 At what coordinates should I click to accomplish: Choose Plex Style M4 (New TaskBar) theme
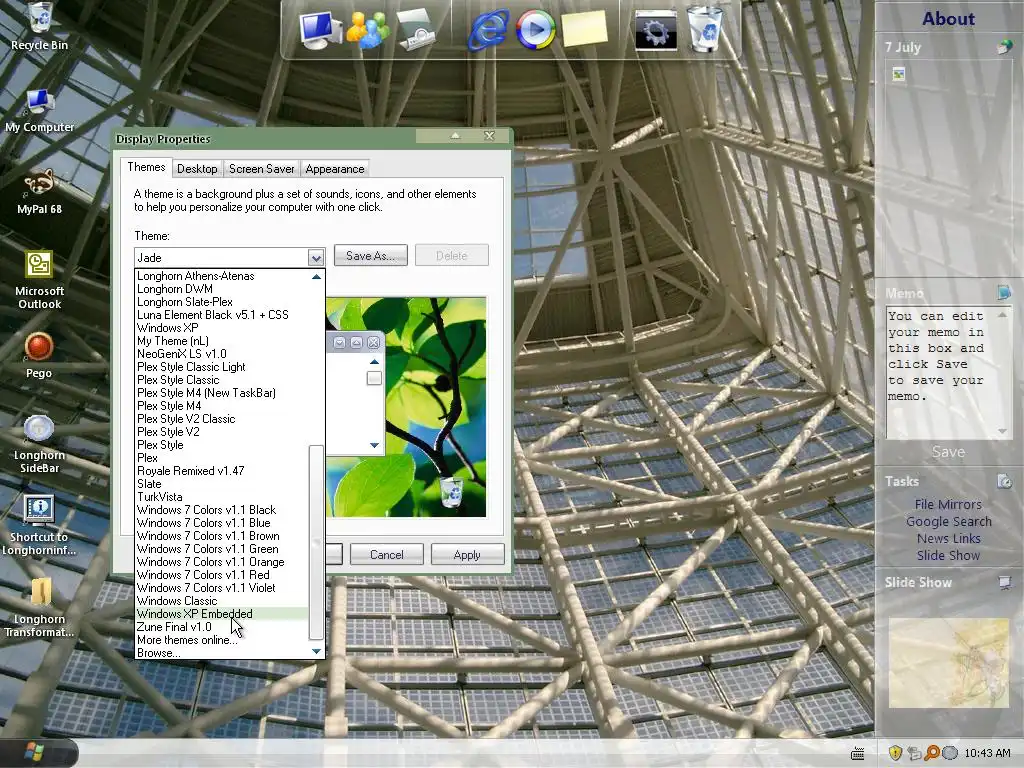221,392
